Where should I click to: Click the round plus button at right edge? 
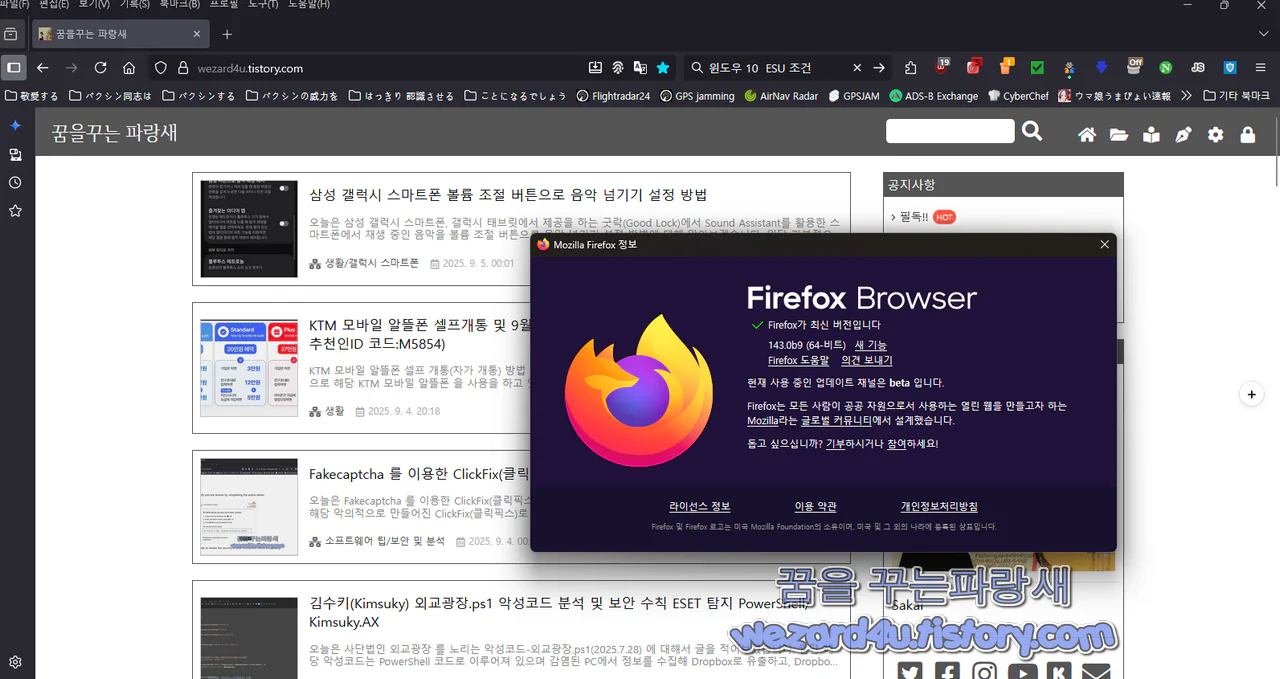[x=1252, y=394]
